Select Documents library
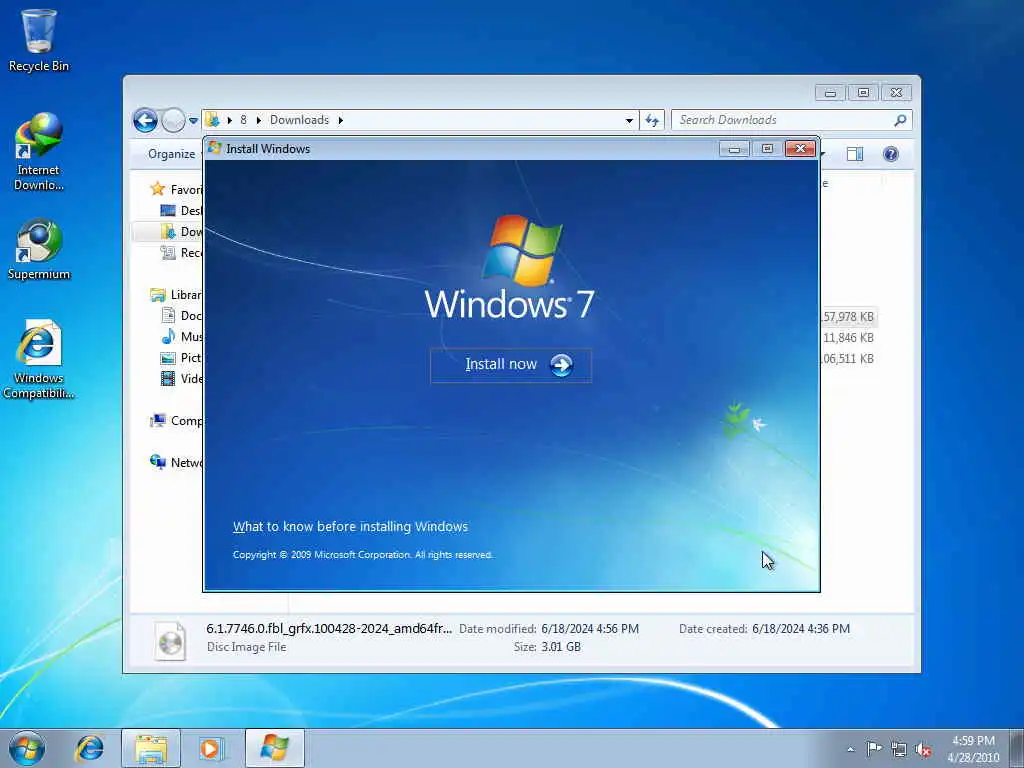This screenshot has height=768, width=1024. point(181,315)
